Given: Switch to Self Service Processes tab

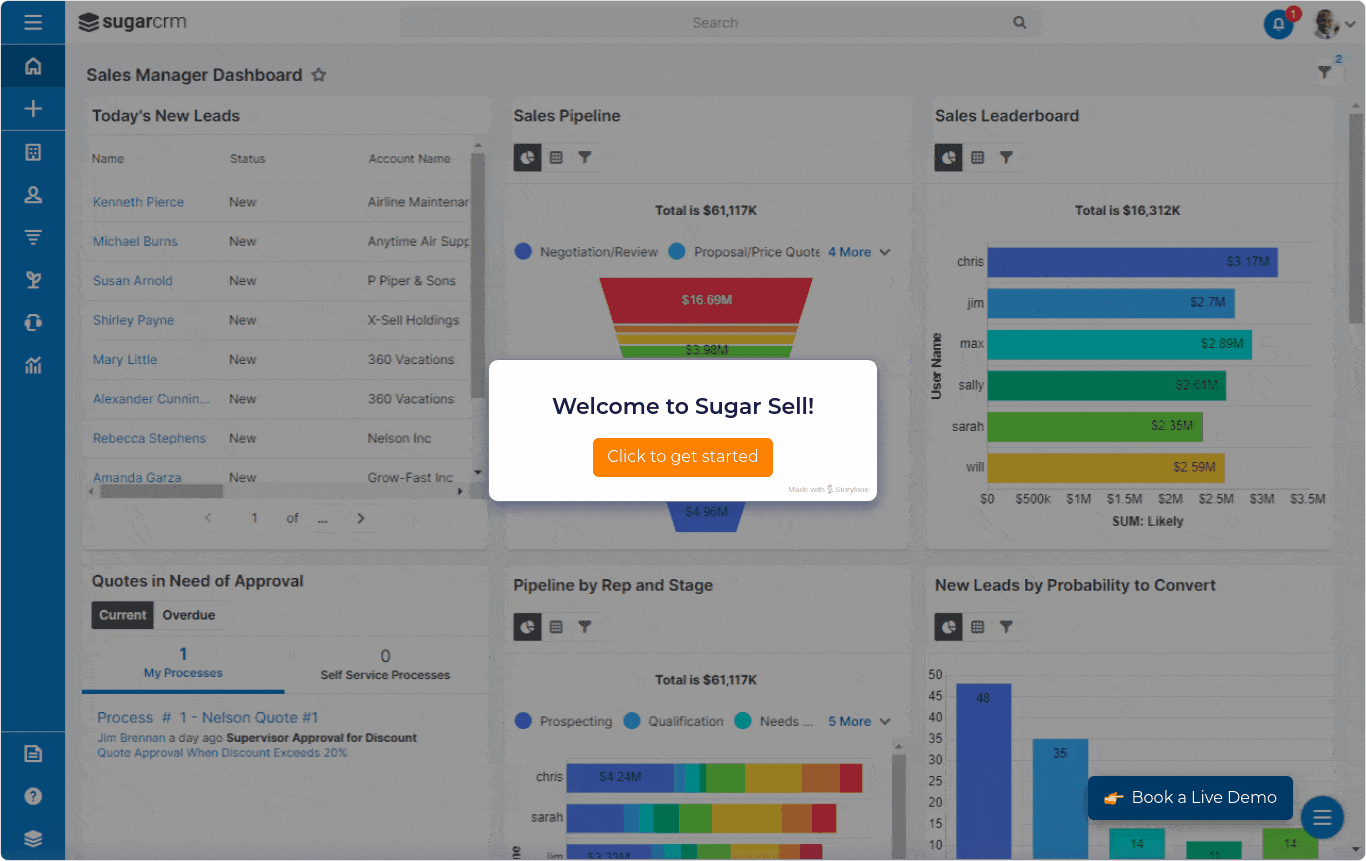Looking at the screenshot, I should click(385, 666).
